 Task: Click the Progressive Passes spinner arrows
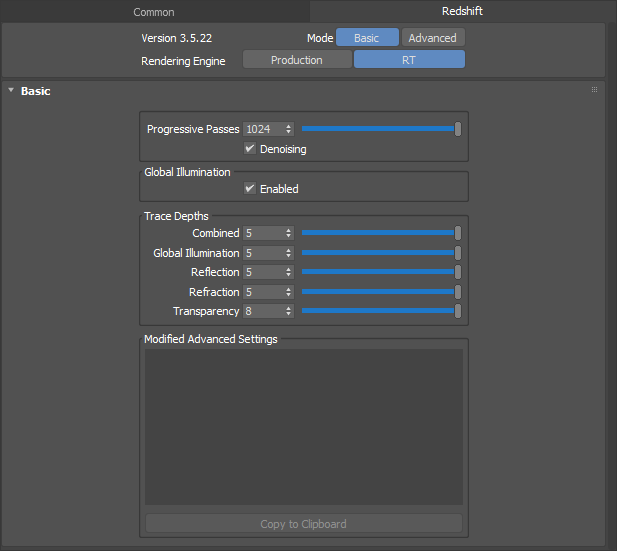pos(289,129)
